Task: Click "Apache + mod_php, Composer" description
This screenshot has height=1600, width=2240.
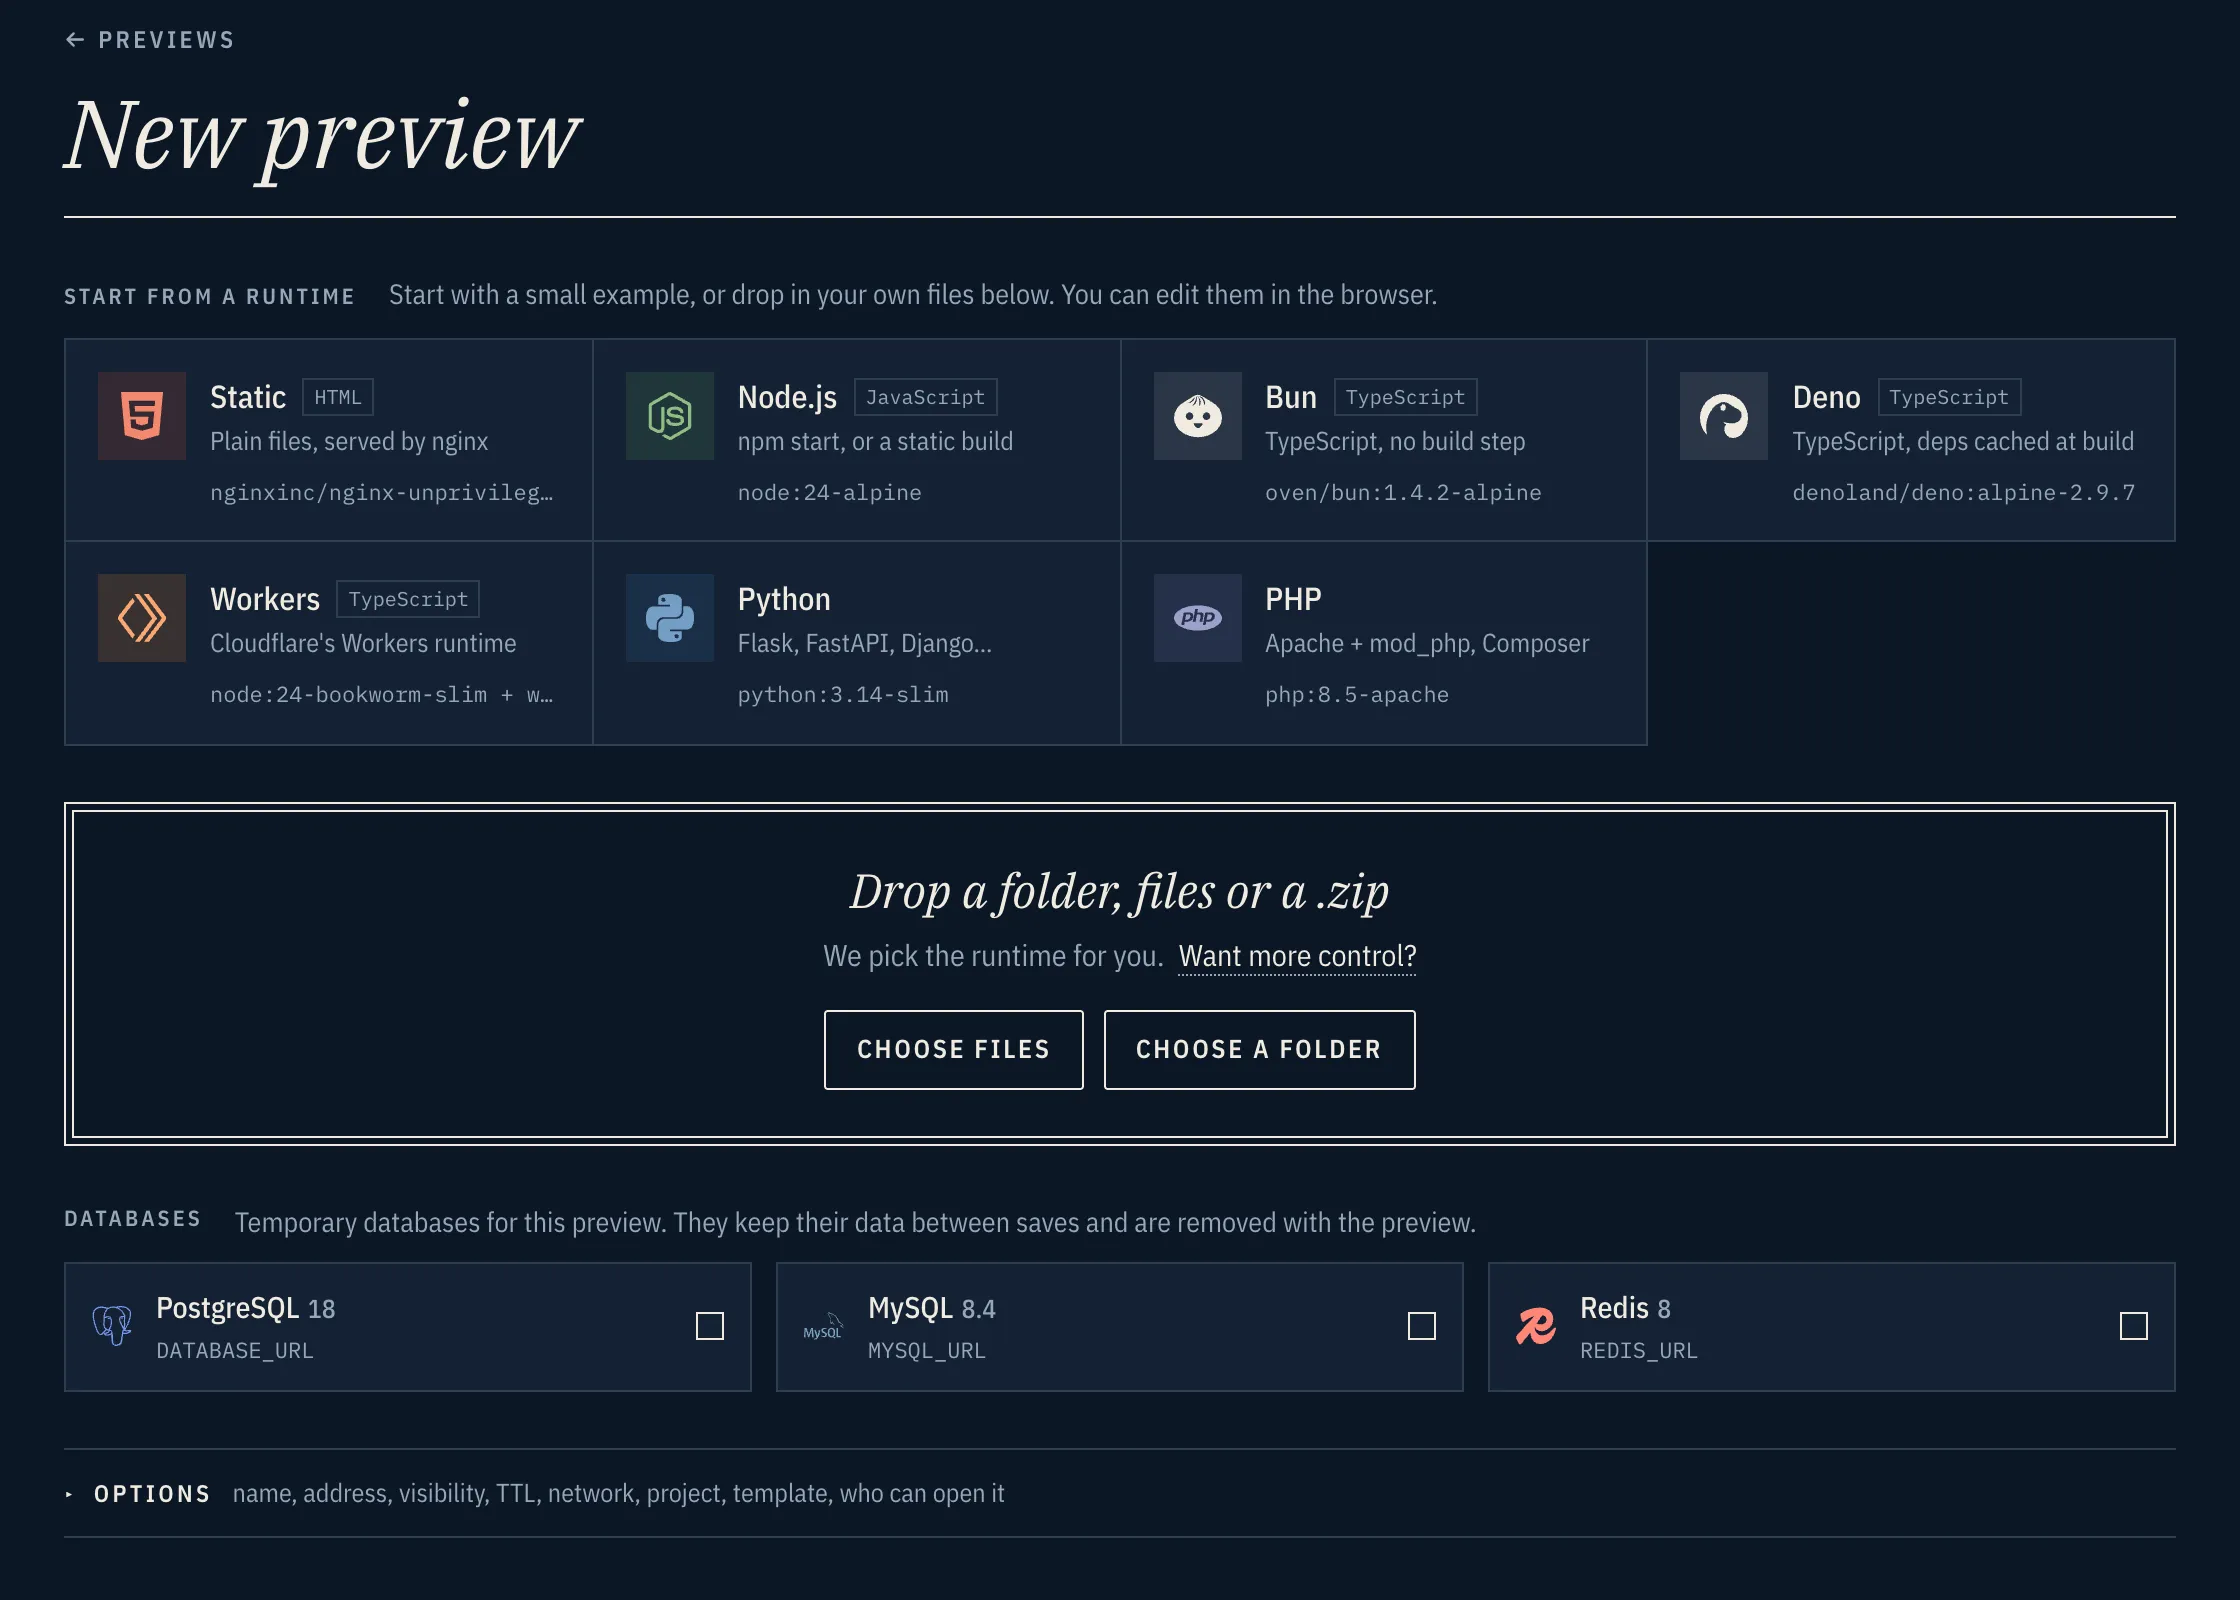Action: click(x=1427, y=644)
